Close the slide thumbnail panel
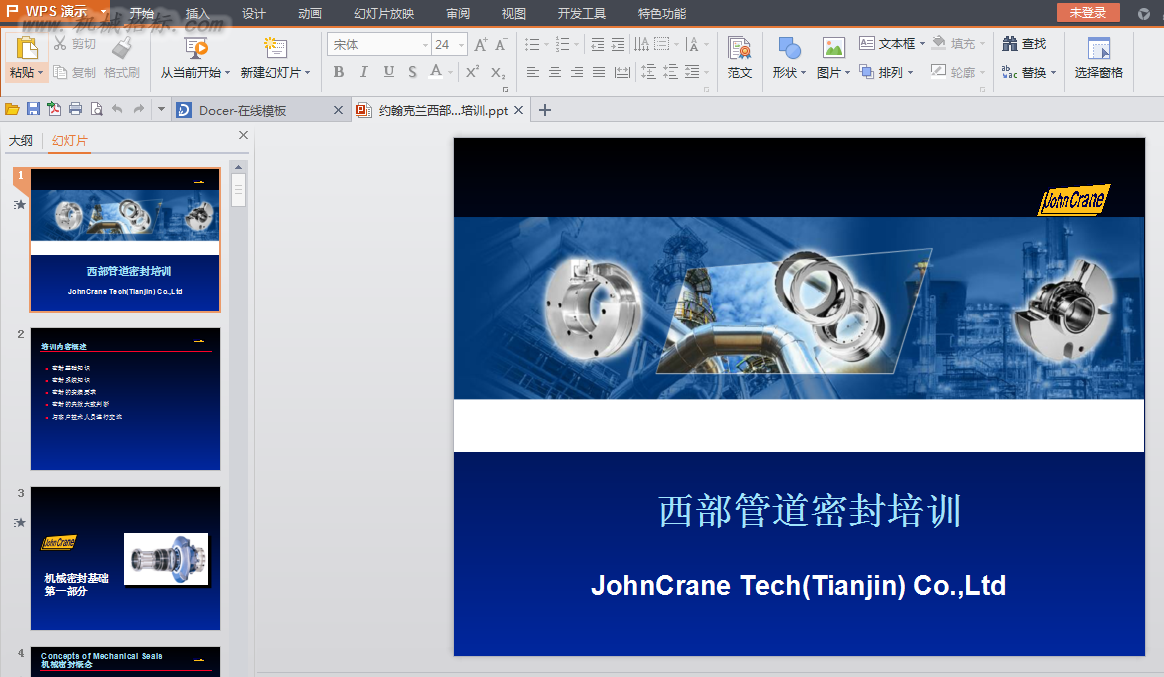This screenshot has width=1164, height=677. tap(243, 135)
